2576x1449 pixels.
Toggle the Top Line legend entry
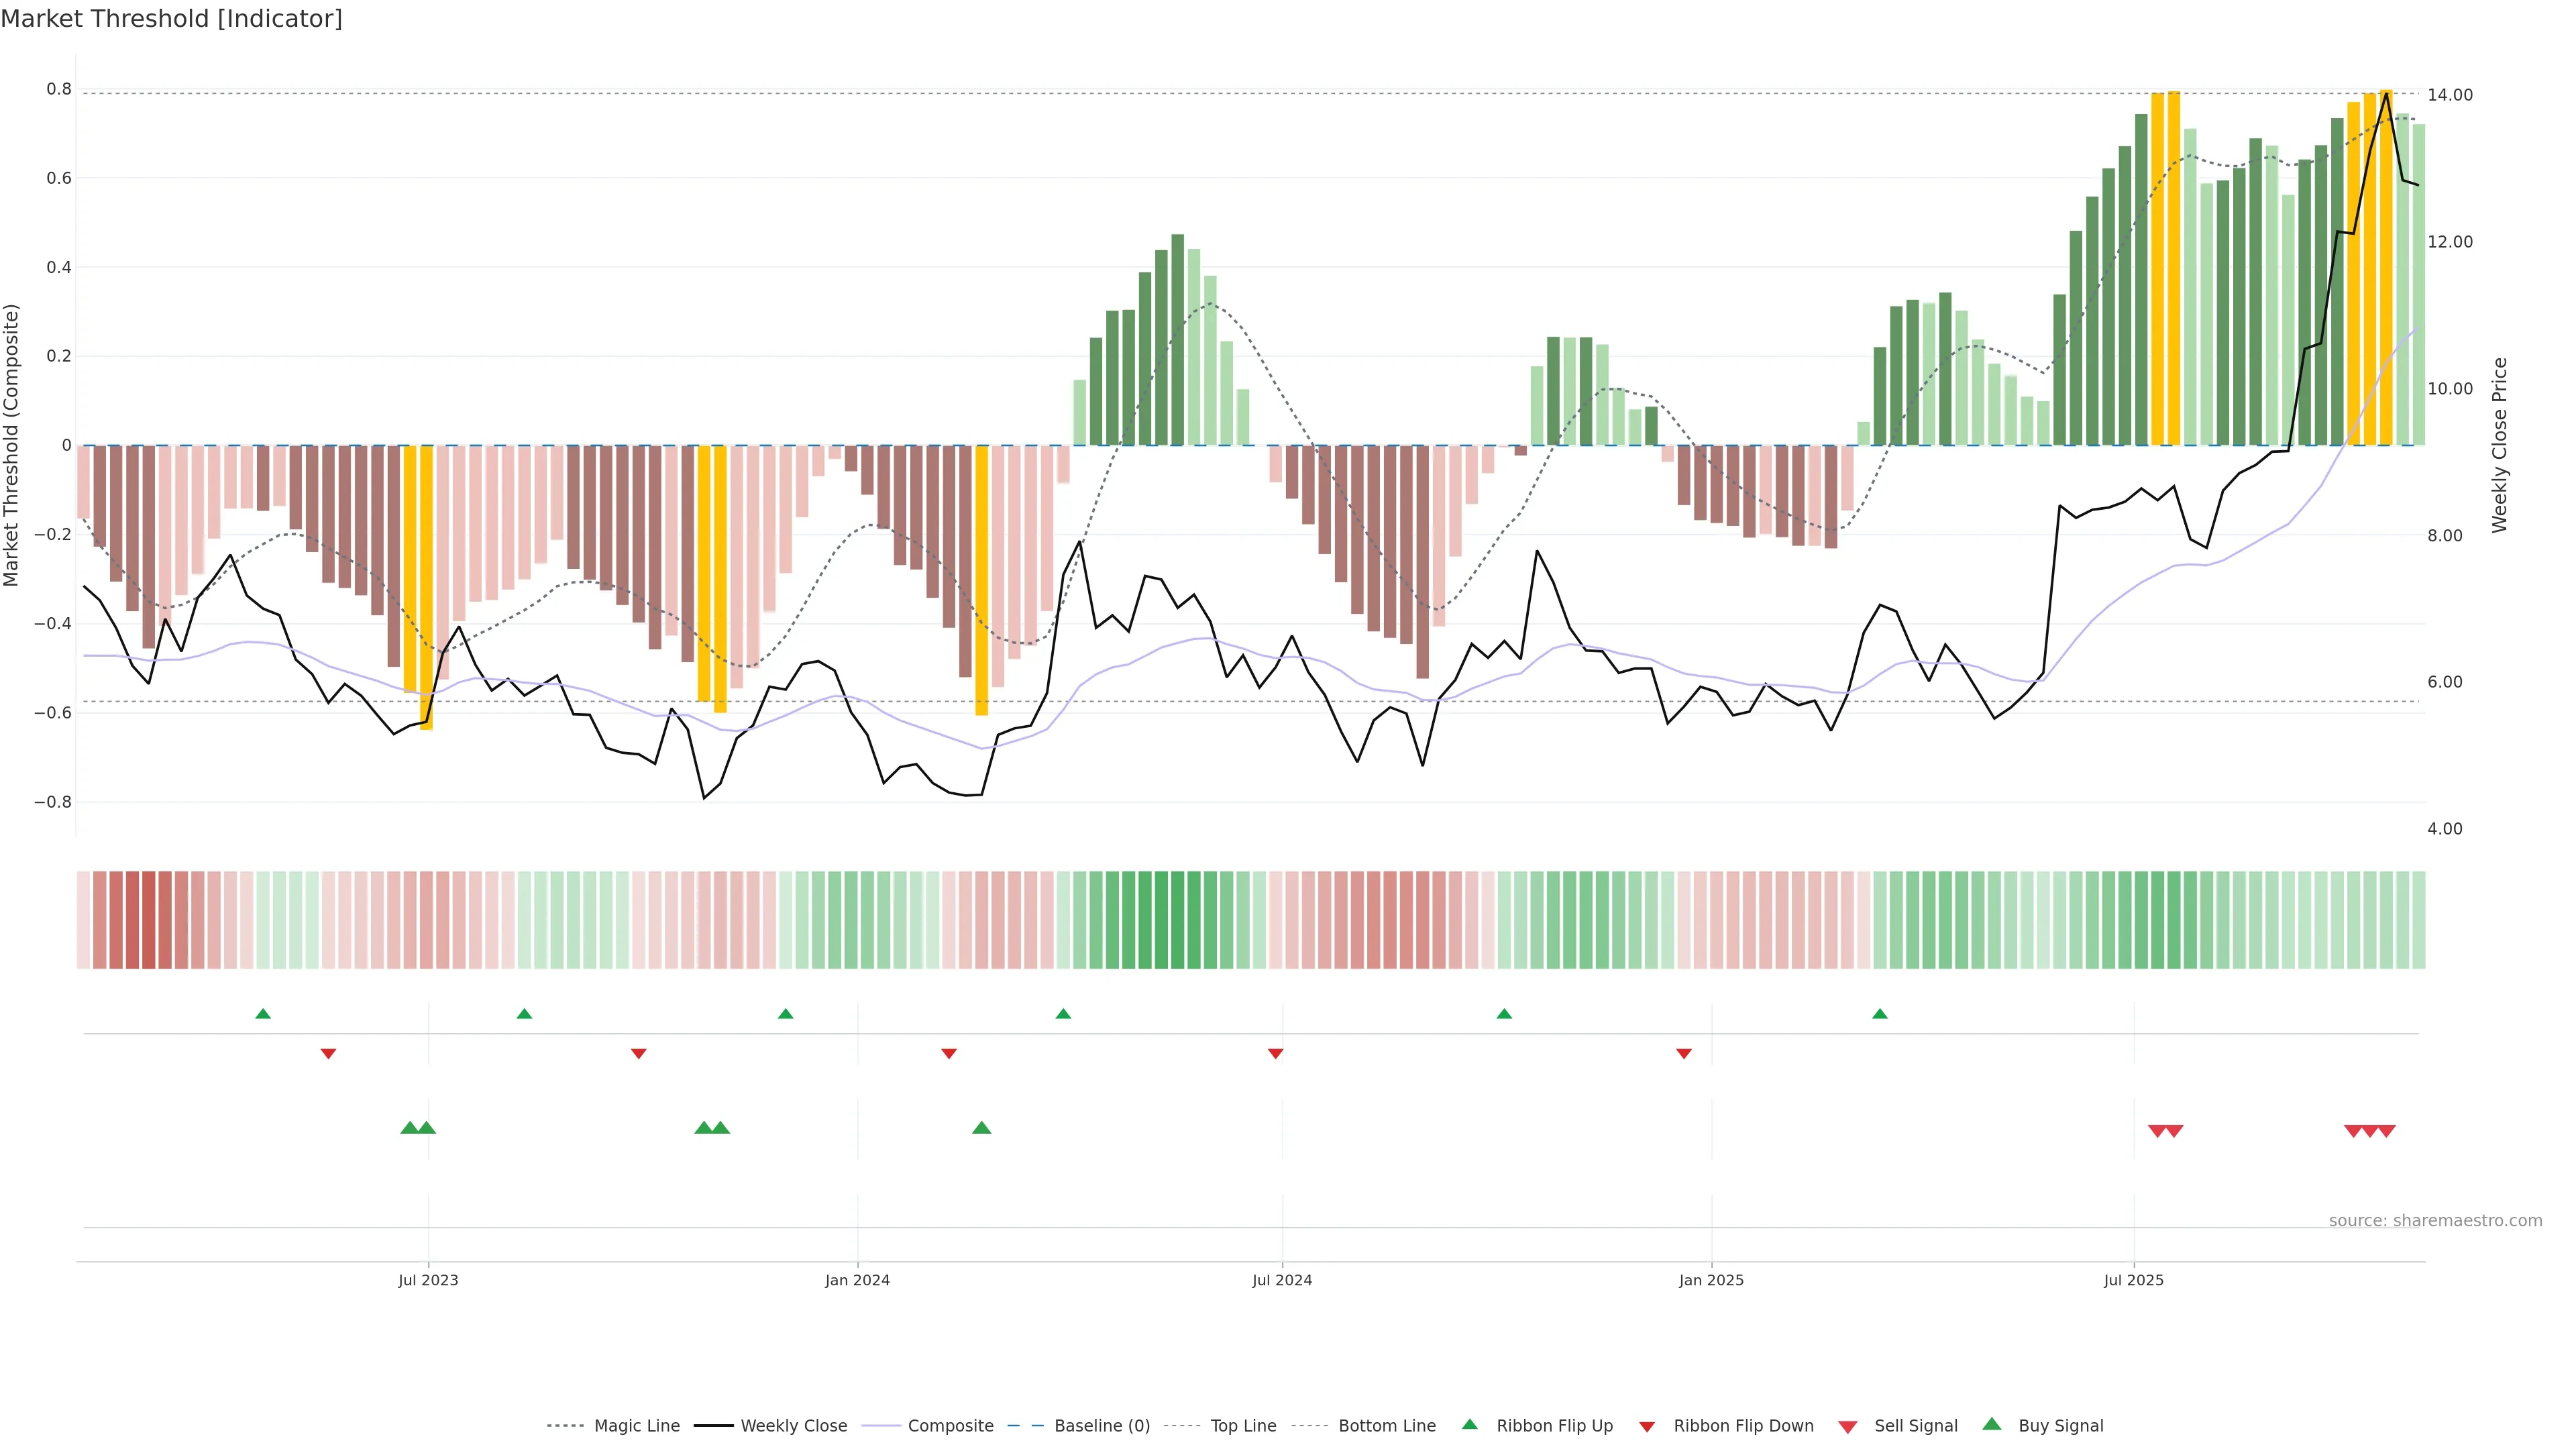(1243, 1426)
